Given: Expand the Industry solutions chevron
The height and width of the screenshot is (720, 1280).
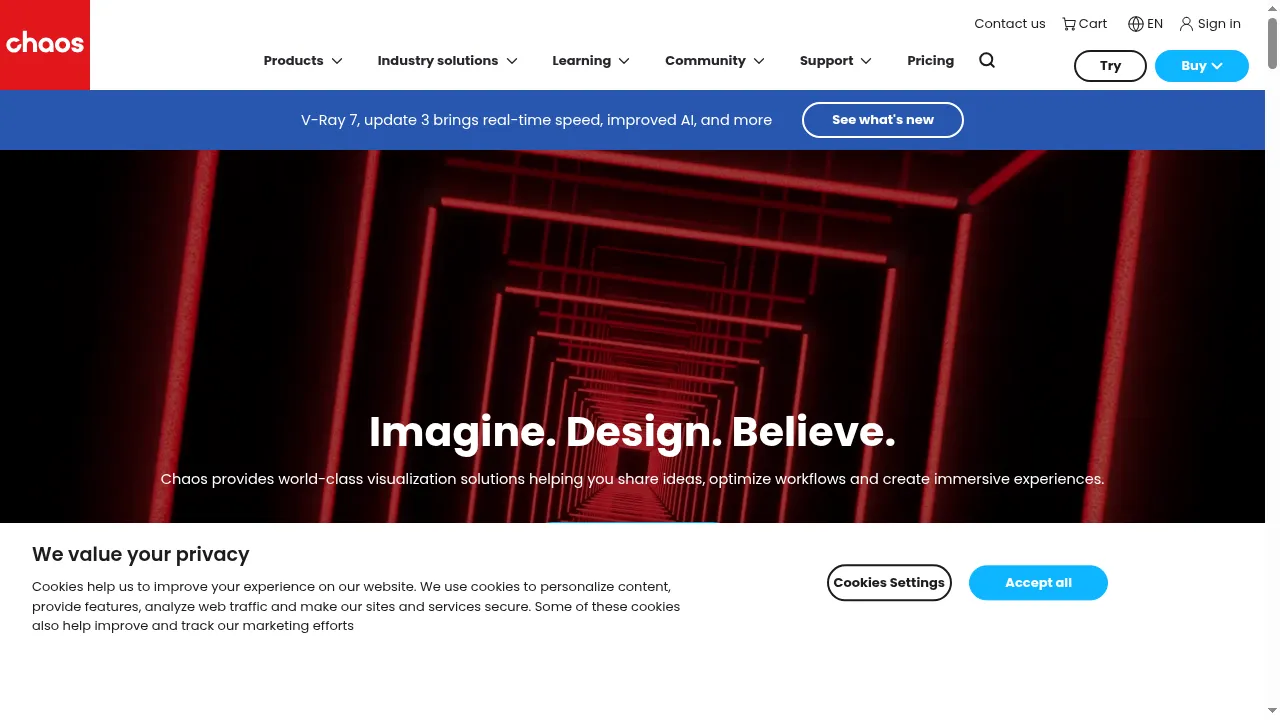Looking at the screenshot, I should [x=512, y=61].
